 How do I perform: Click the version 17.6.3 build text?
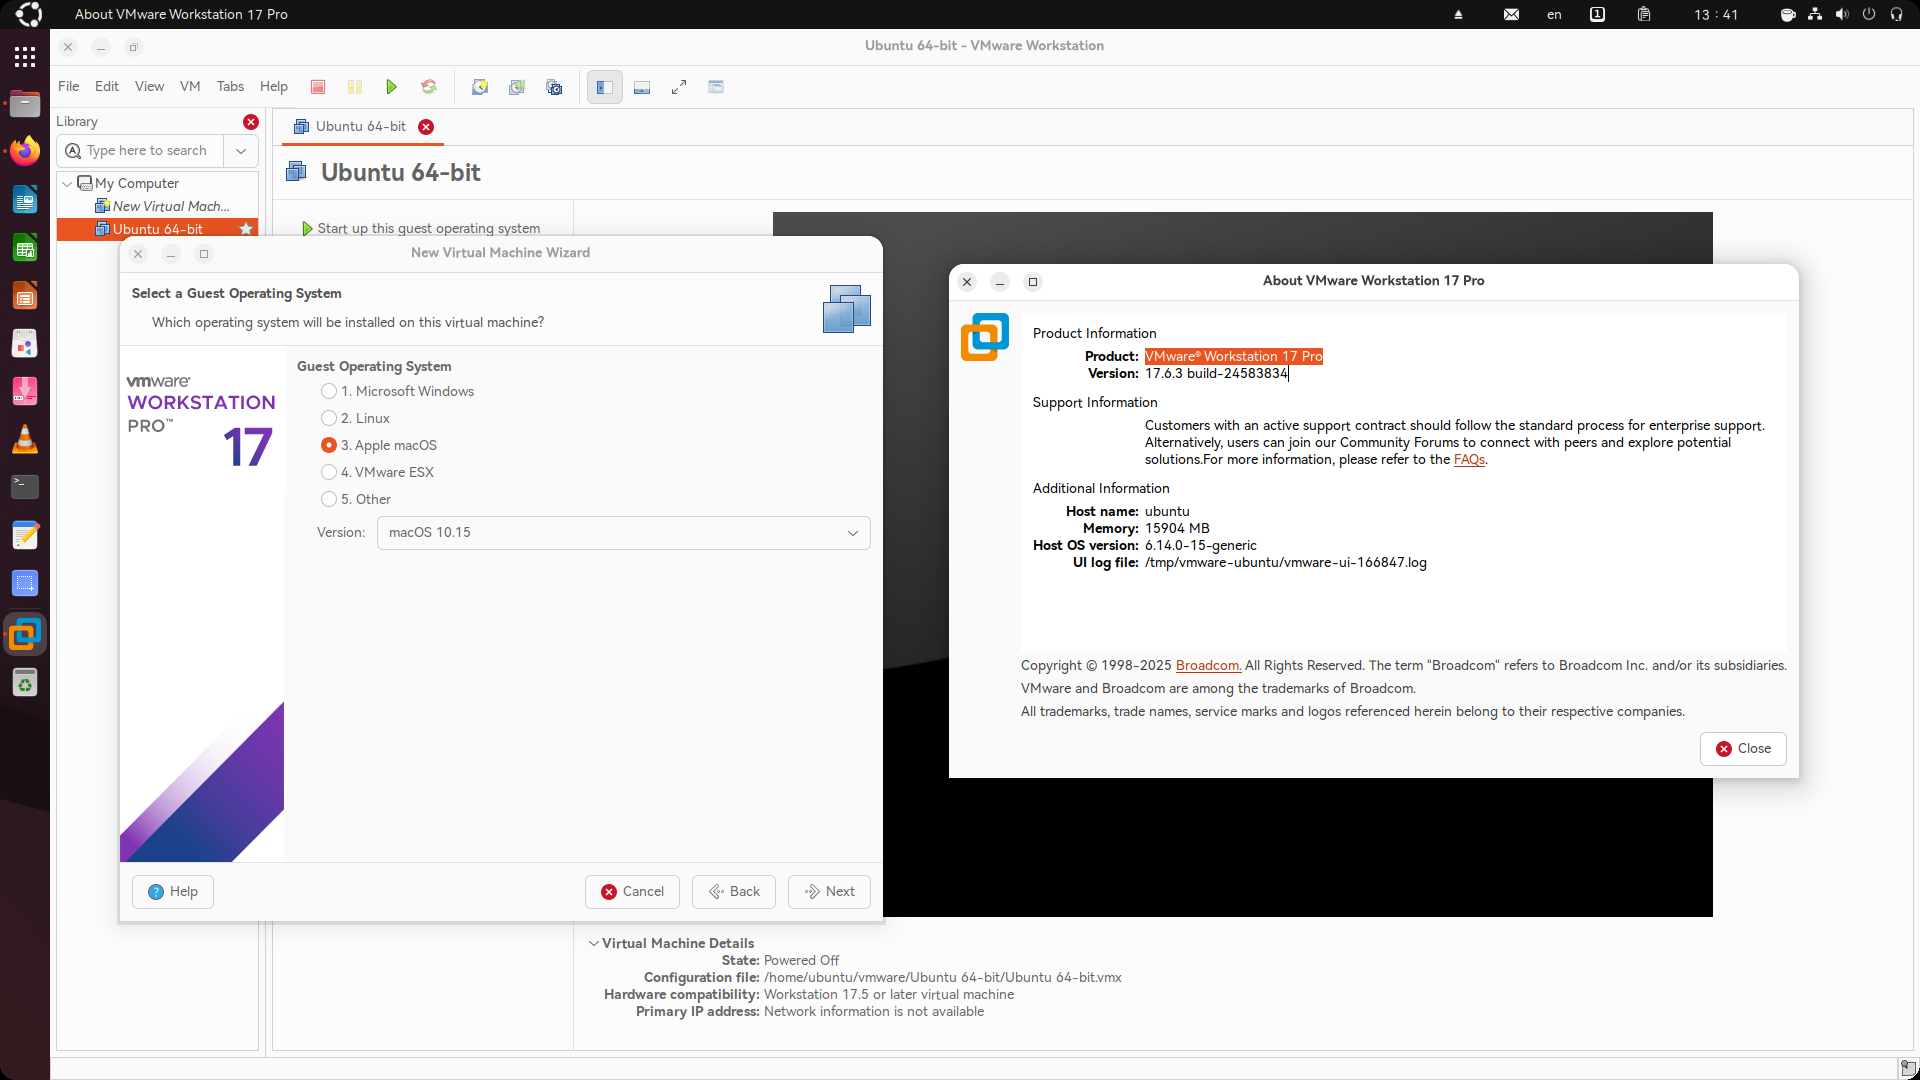1216,374
